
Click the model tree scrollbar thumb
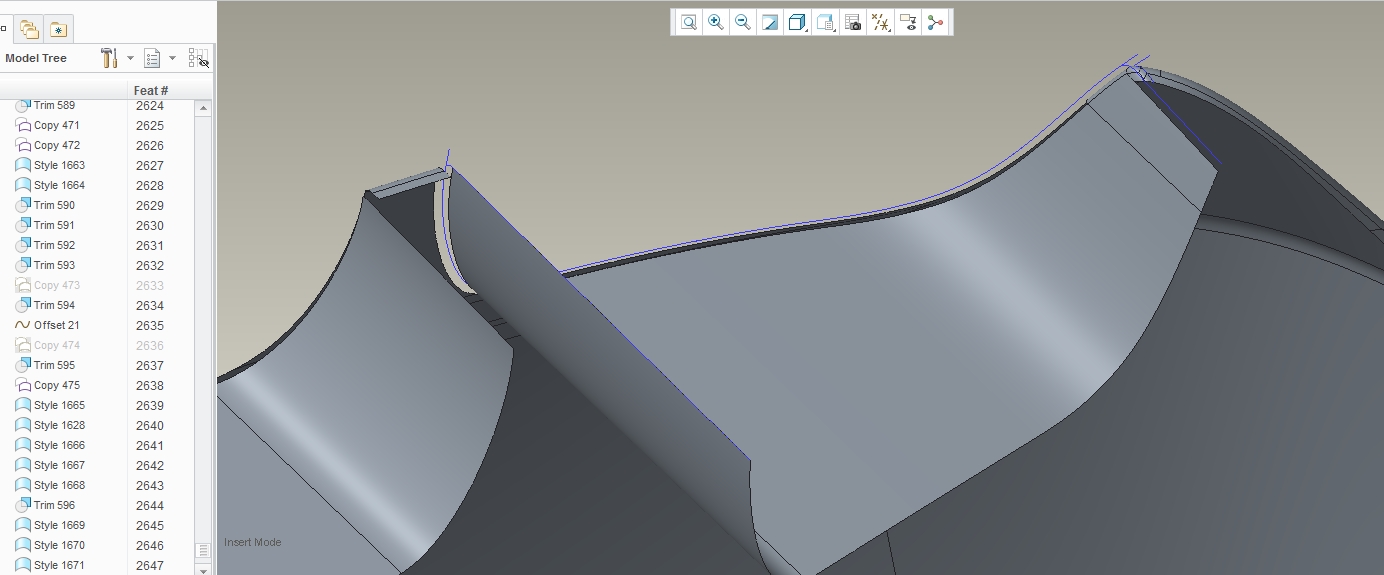tap(203, 550)
